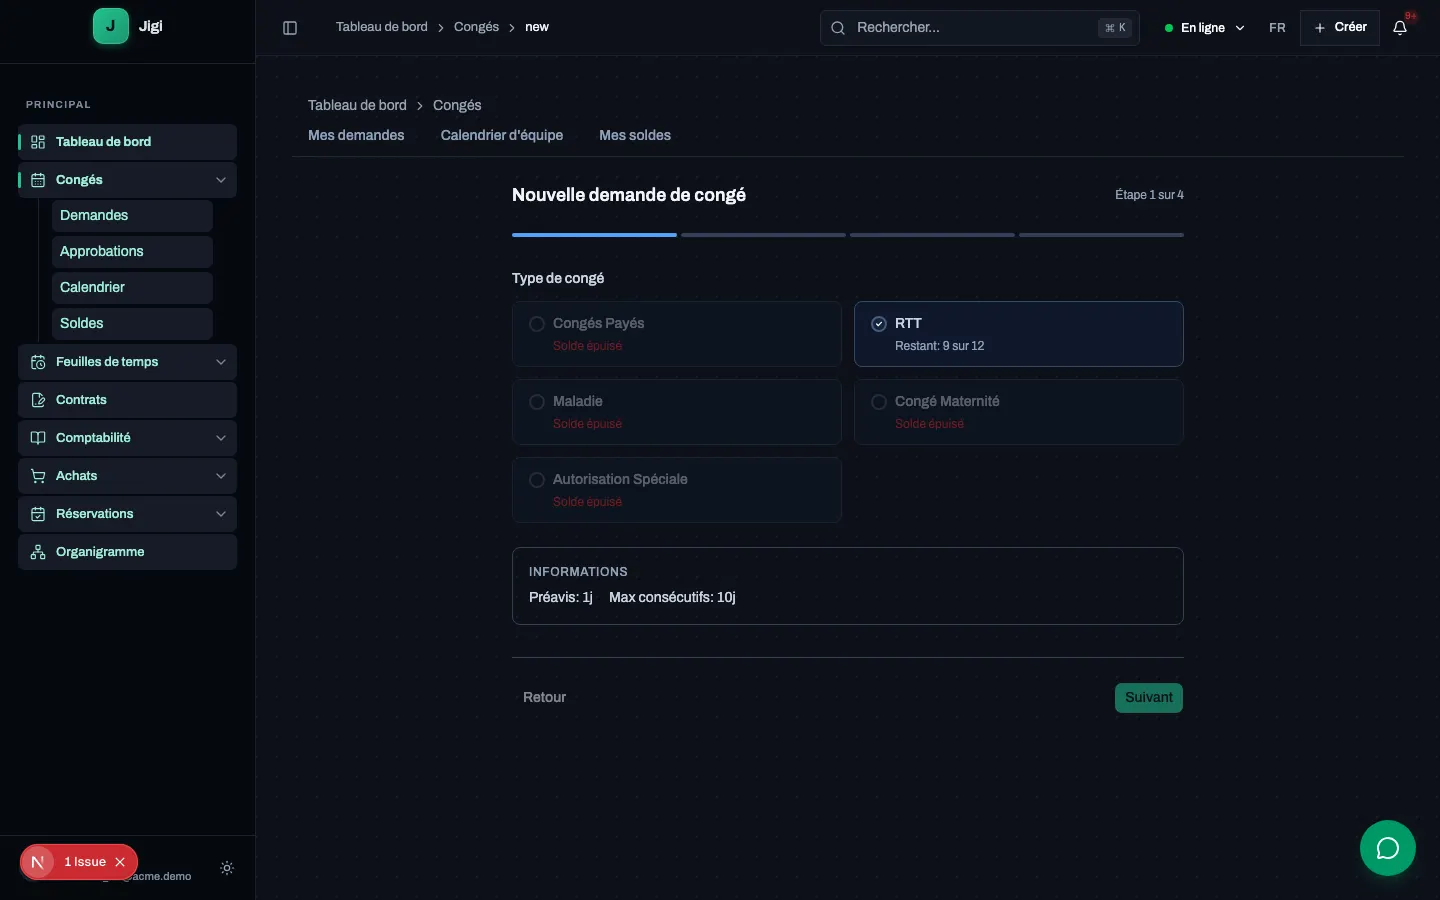This screenshot has height=900, width=1440.
Task: Collapse the Congés sidebar section
Action: pyautogui.click(x=221, y=180)
